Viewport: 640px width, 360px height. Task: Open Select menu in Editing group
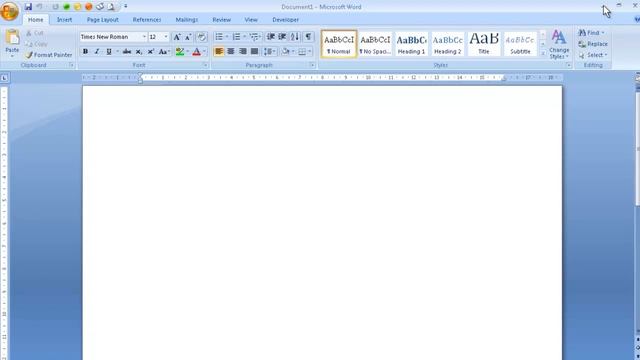click(593, 55)
